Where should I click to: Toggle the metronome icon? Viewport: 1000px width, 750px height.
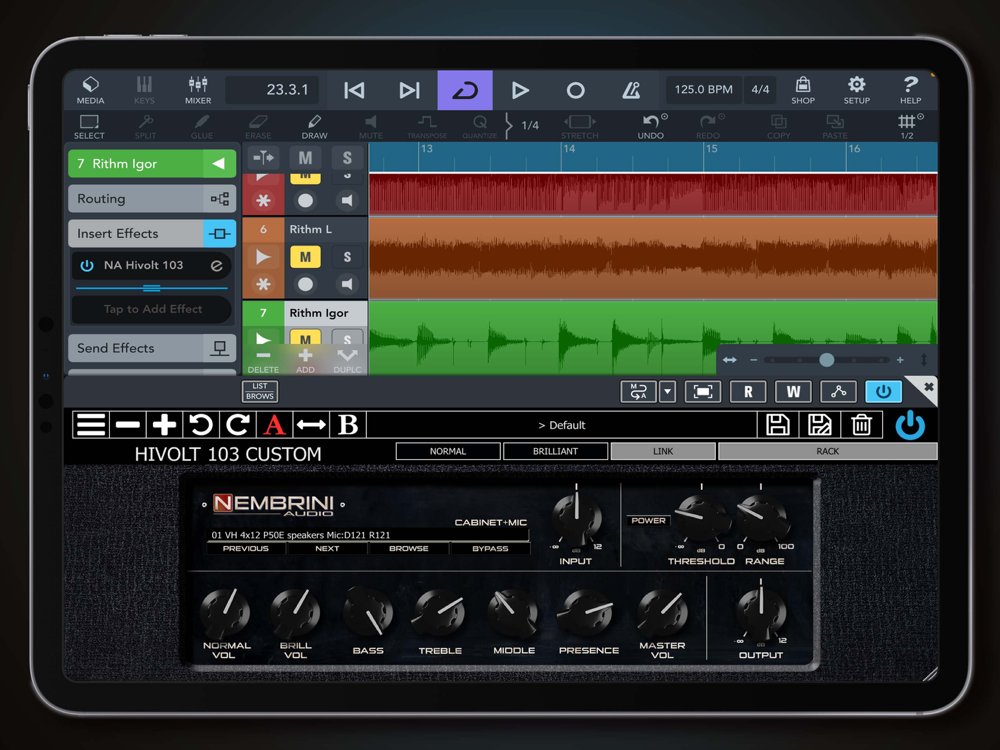(x=631, y=90)
